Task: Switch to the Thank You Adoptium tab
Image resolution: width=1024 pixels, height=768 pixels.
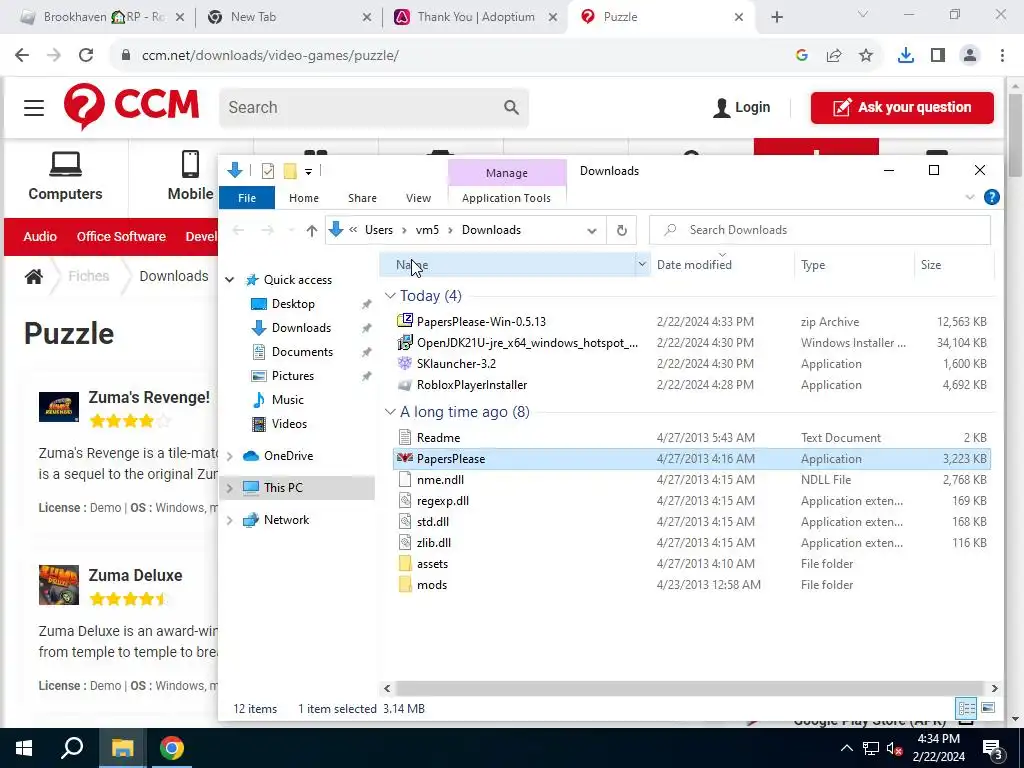Action: (476, 17)
